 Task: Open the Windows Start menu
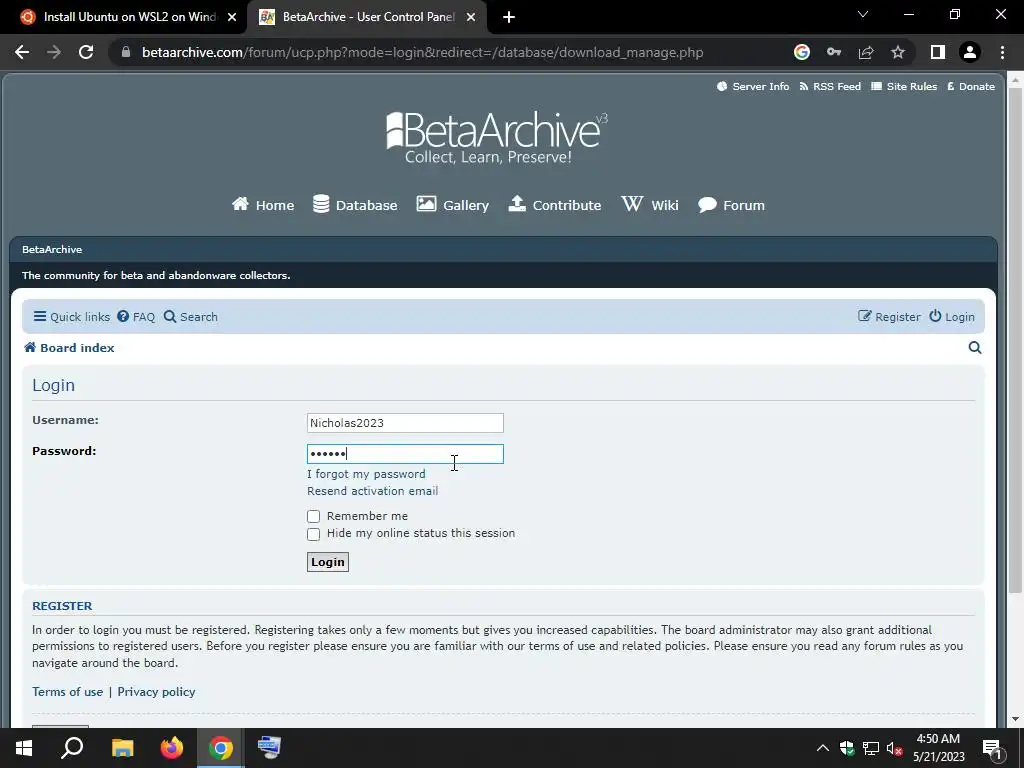24,748
